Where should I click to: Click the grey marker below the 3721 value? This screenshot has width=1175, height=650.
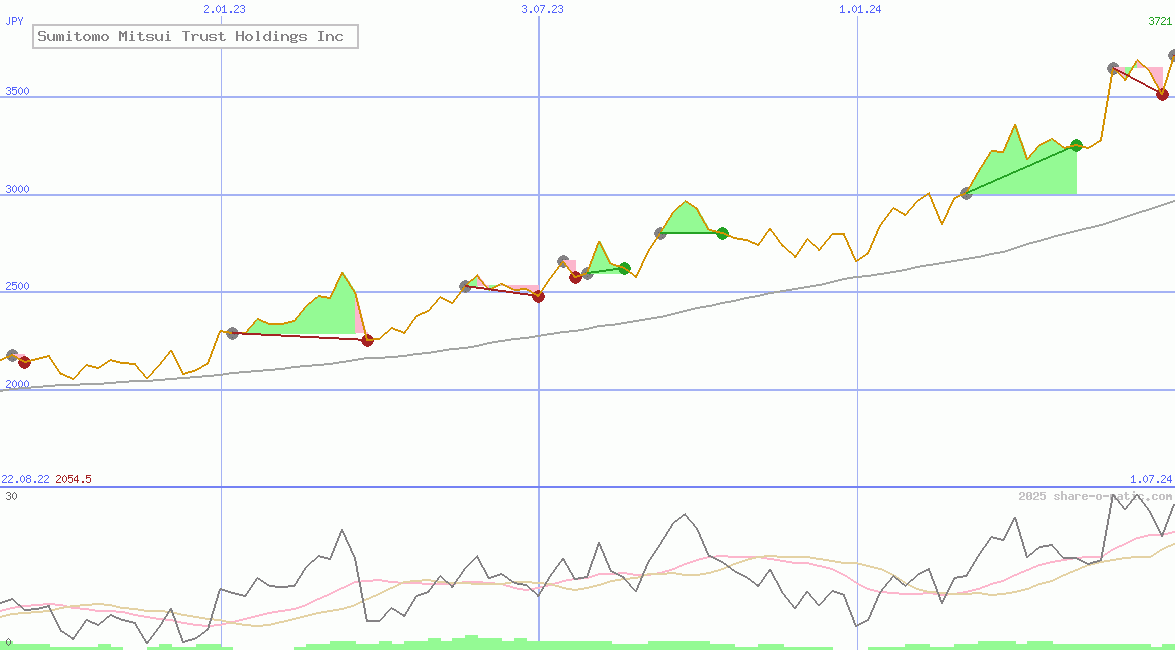pos(1172,55)
